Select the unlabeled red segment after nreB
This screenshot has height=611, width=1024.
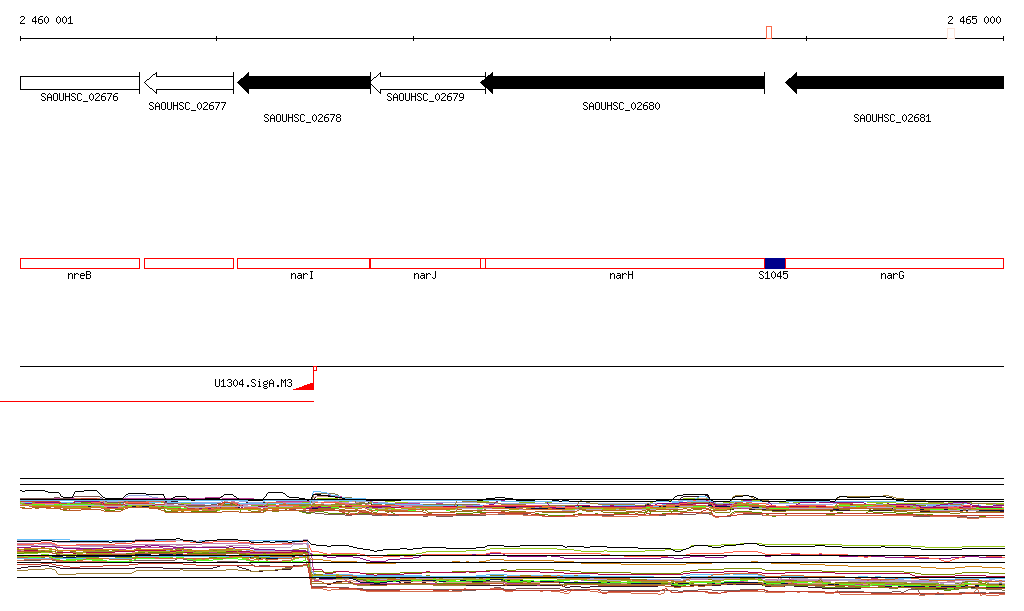(x=189, y=264)
